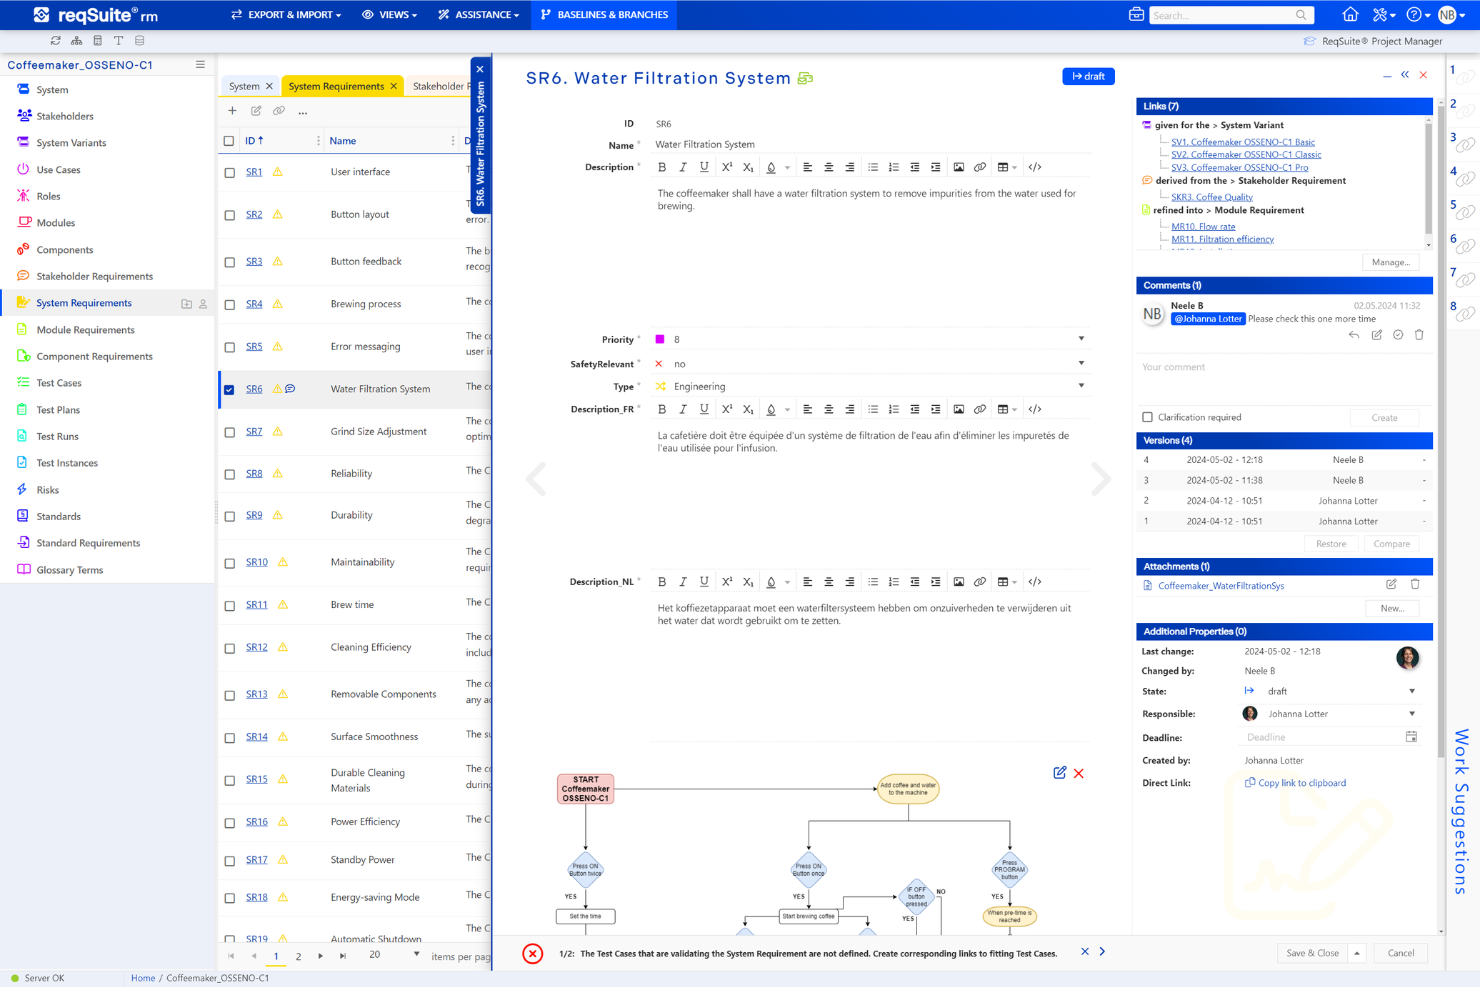Go to previous requirement with left arrow
Screen dimensions: 1480x987
(537, 479)
